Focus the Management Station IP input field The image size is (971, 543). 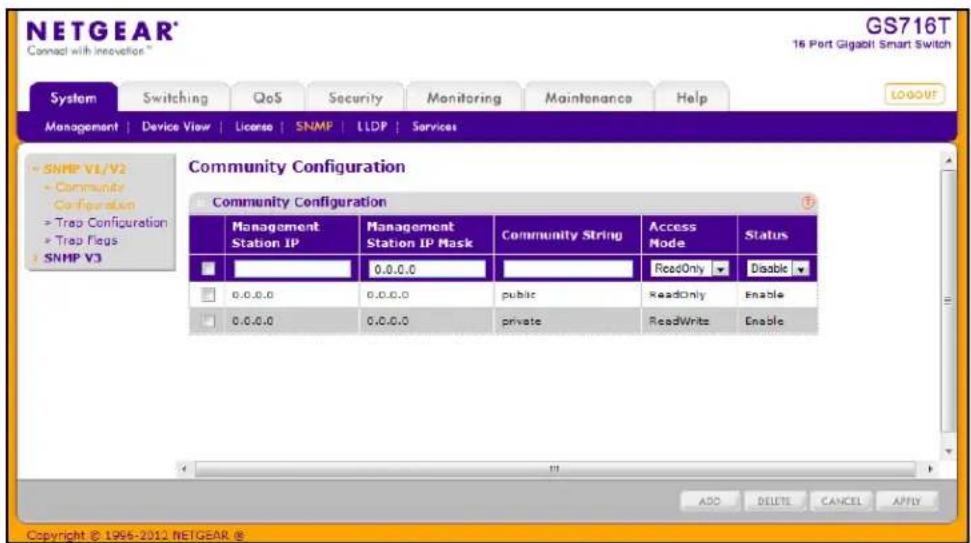(x=292, y=269)
